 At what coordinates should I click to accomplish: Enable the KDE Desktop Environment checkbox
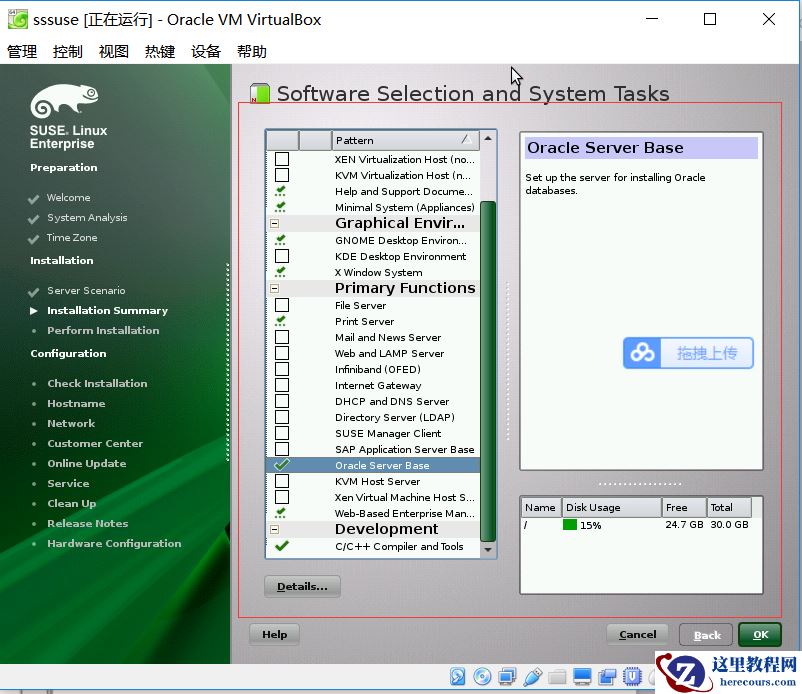point(282,257)
